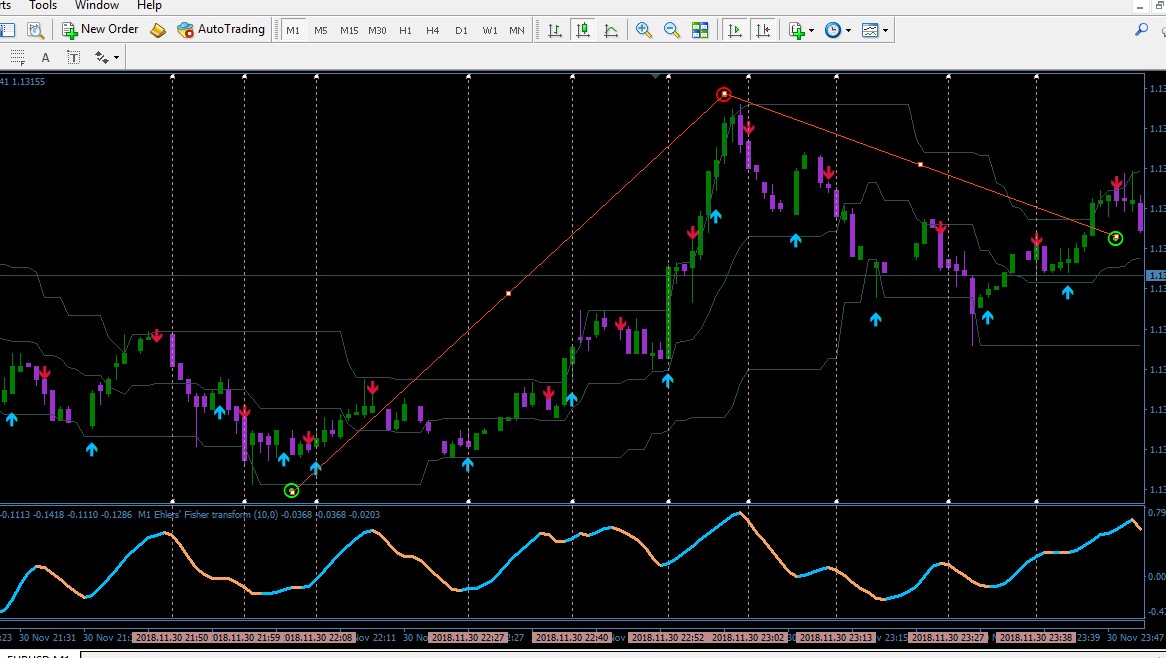1166x658 pixels.
Task: Open the indicators list dropdown
Action: click(802, 30)
